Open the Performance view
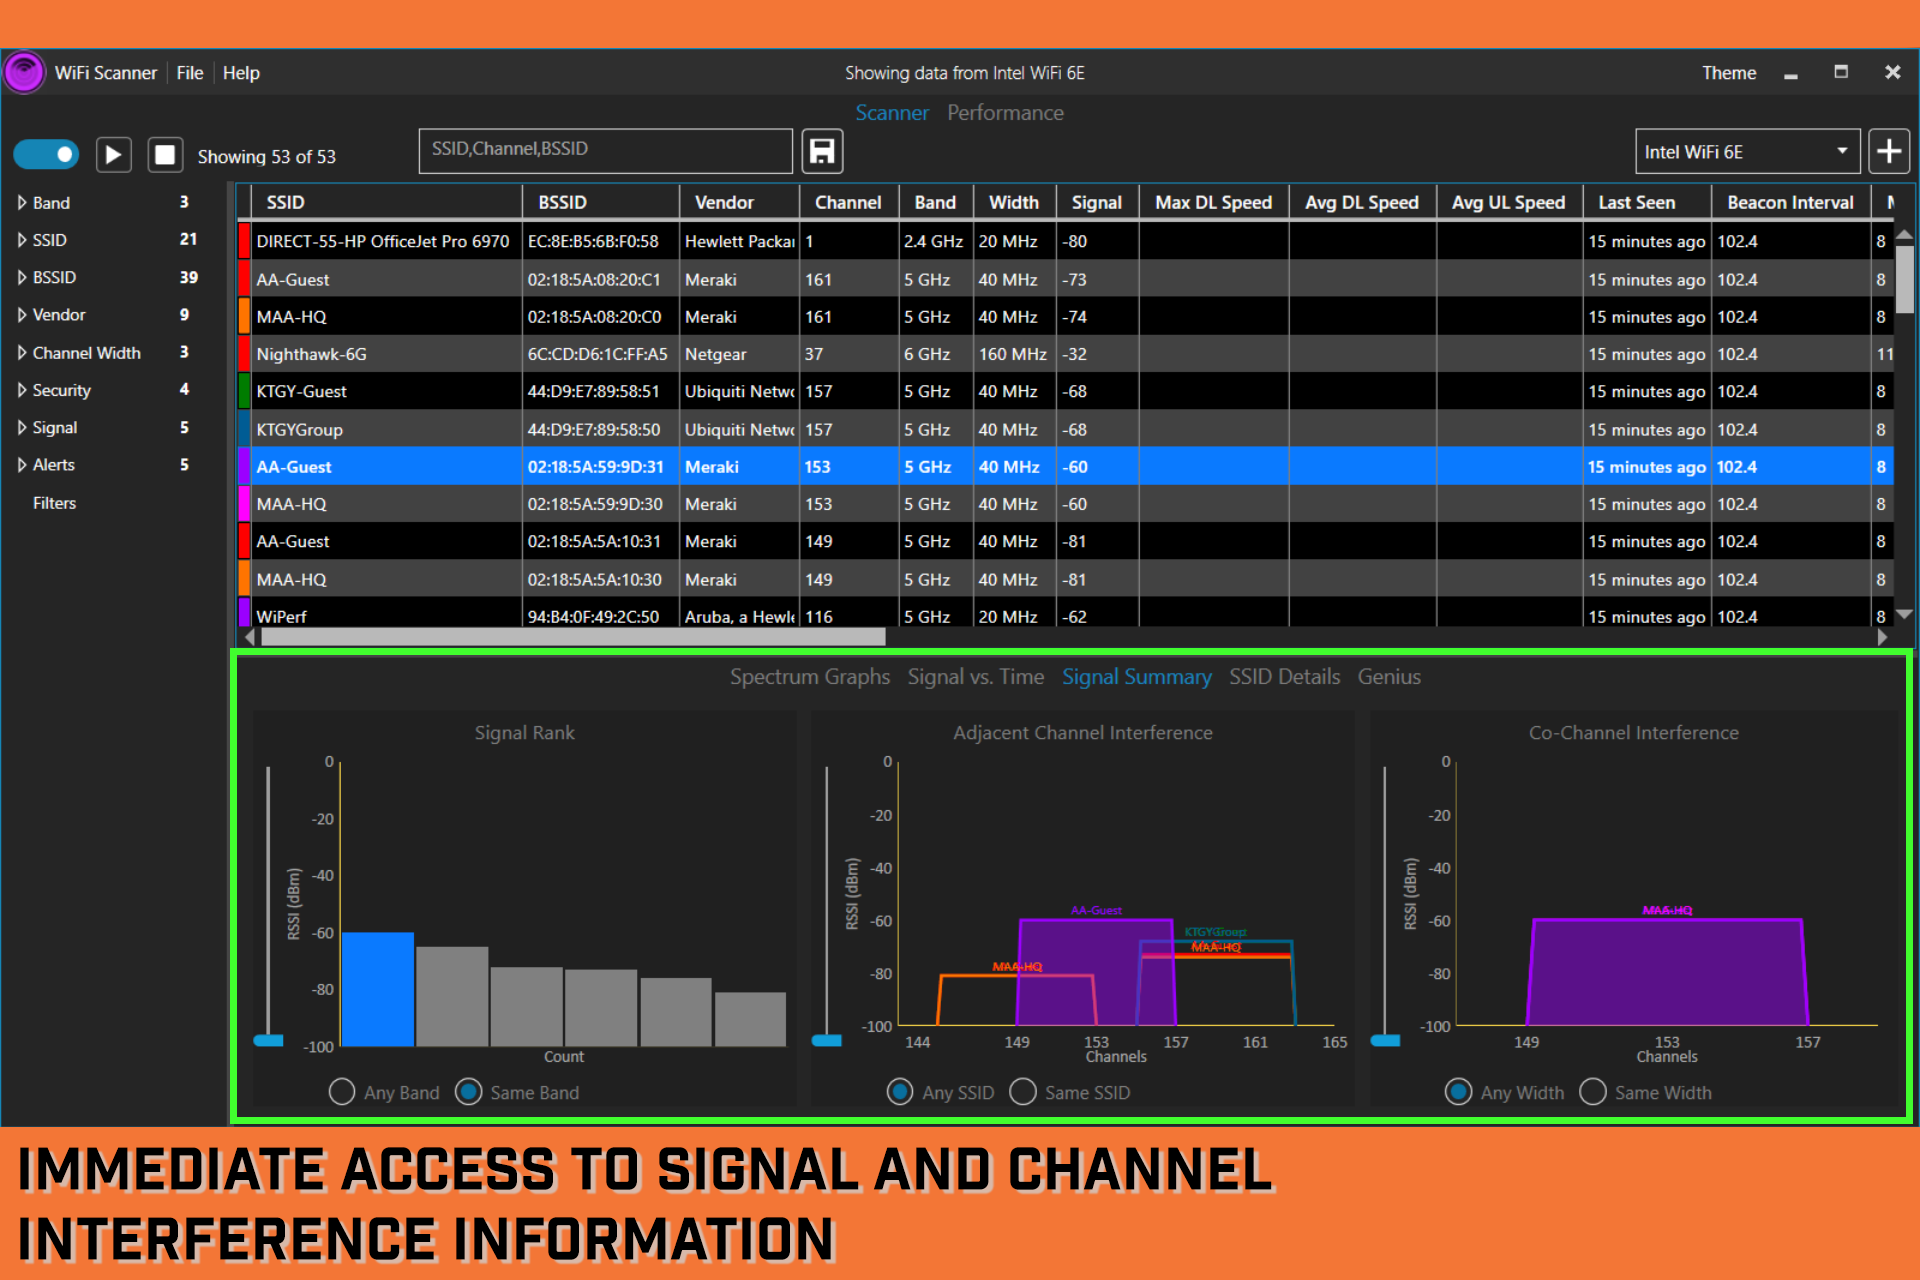This screenshot has height=1280, width=1920. pyautogui.click(x=1005, y=113)
